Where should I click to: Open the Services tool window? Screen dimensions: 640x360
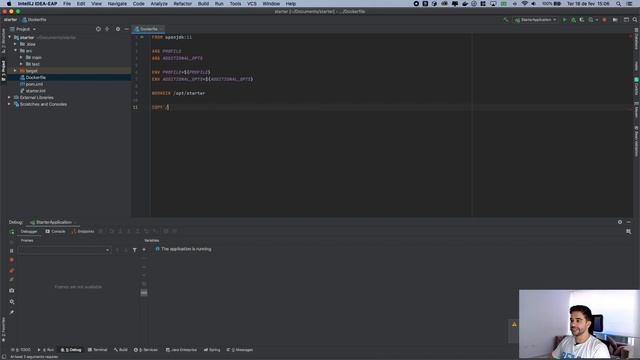pos(146,350)
